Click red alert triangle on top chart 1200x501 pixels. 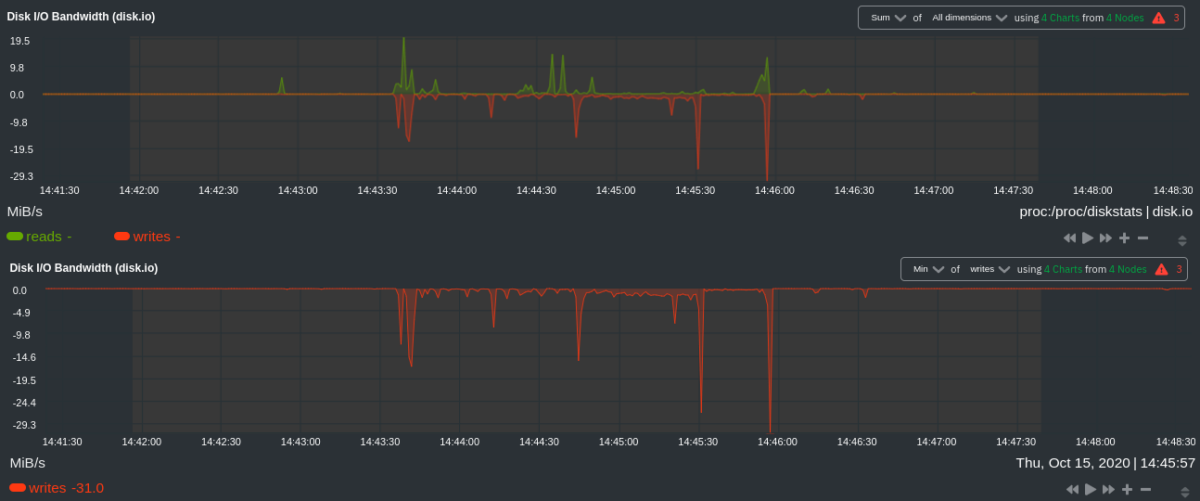1158,18
